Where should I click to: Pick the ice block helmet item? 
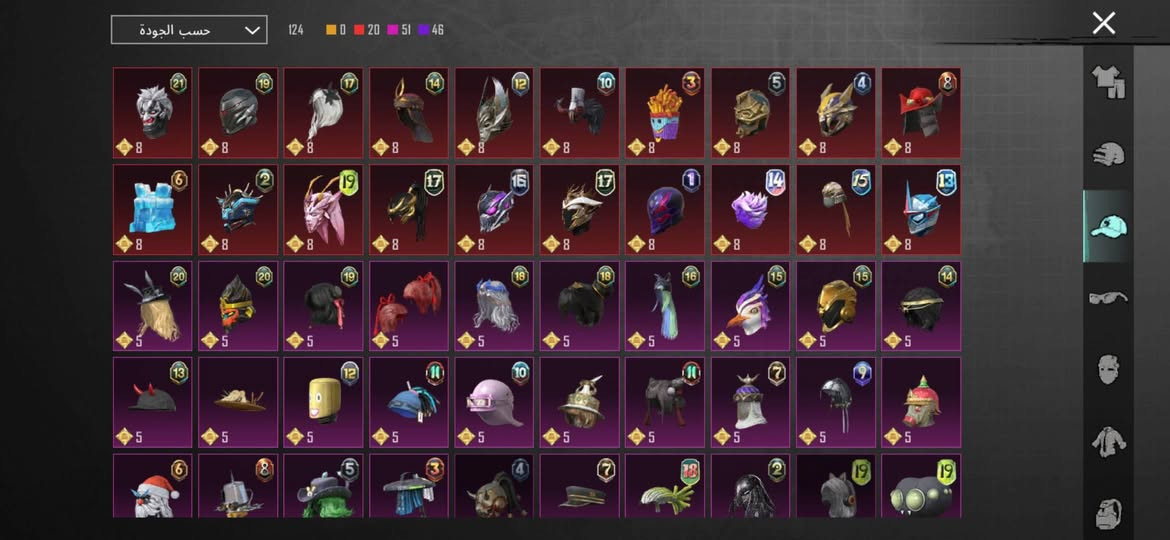pyautogui.click(x=152, y=210)
